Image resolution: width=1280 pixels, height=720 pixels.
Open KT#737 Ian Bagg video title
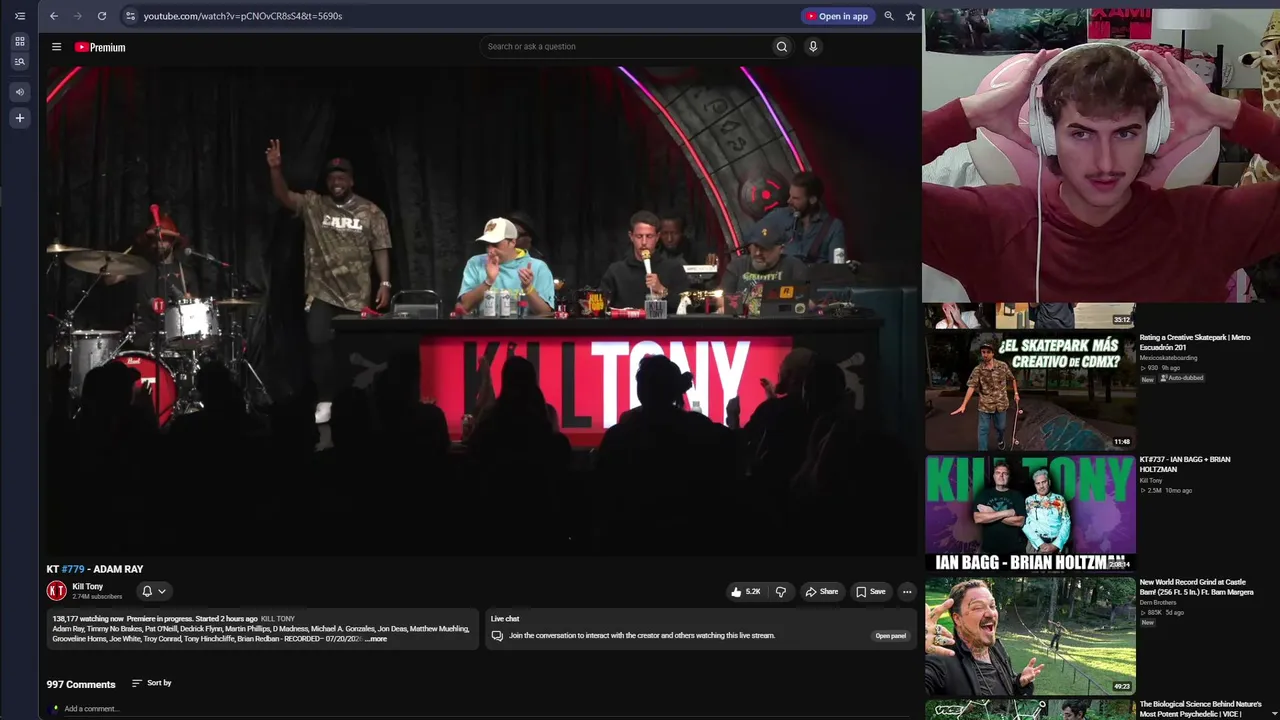click(x=1185, y=464)
